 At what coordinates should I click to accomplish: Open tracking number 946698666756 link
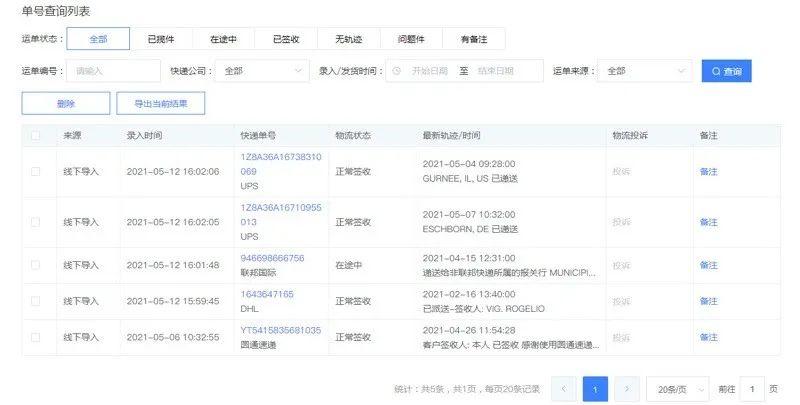272,258
